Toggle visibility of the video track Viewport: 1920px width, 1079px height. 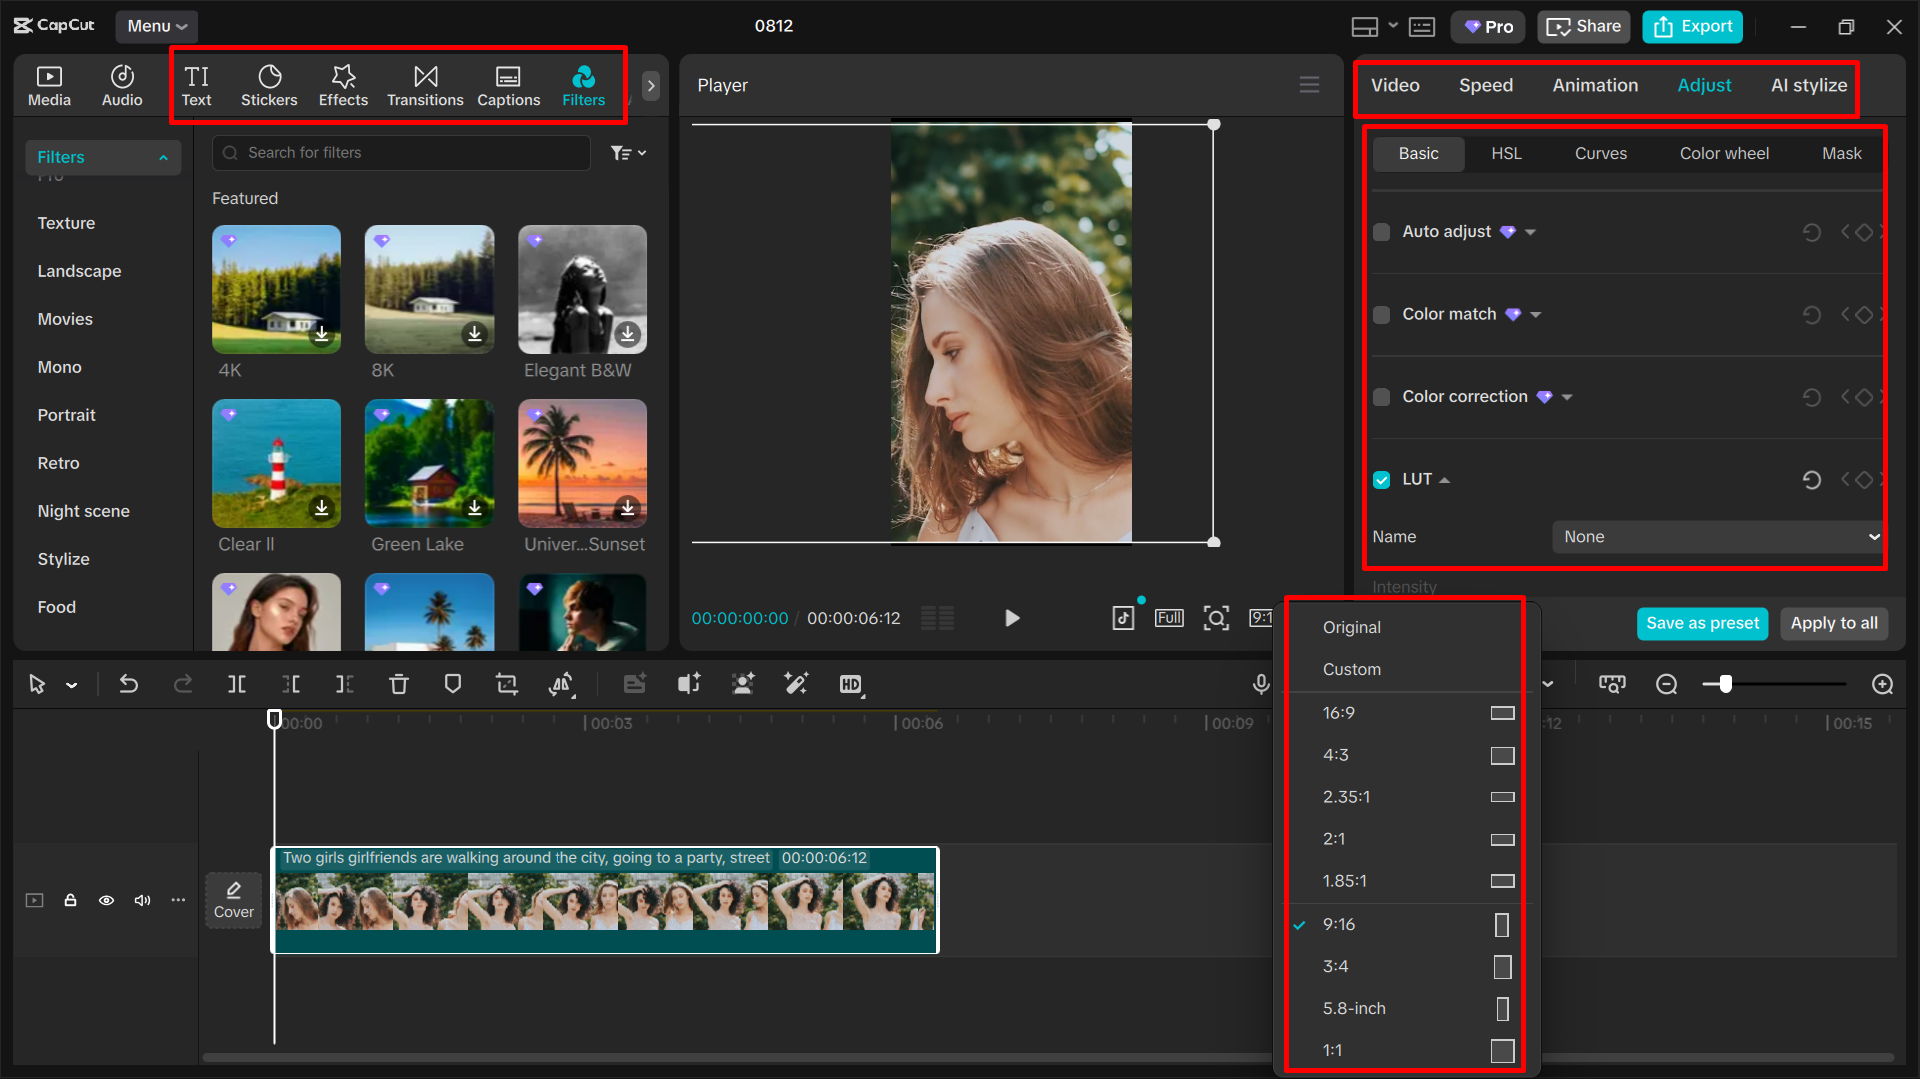106,900
